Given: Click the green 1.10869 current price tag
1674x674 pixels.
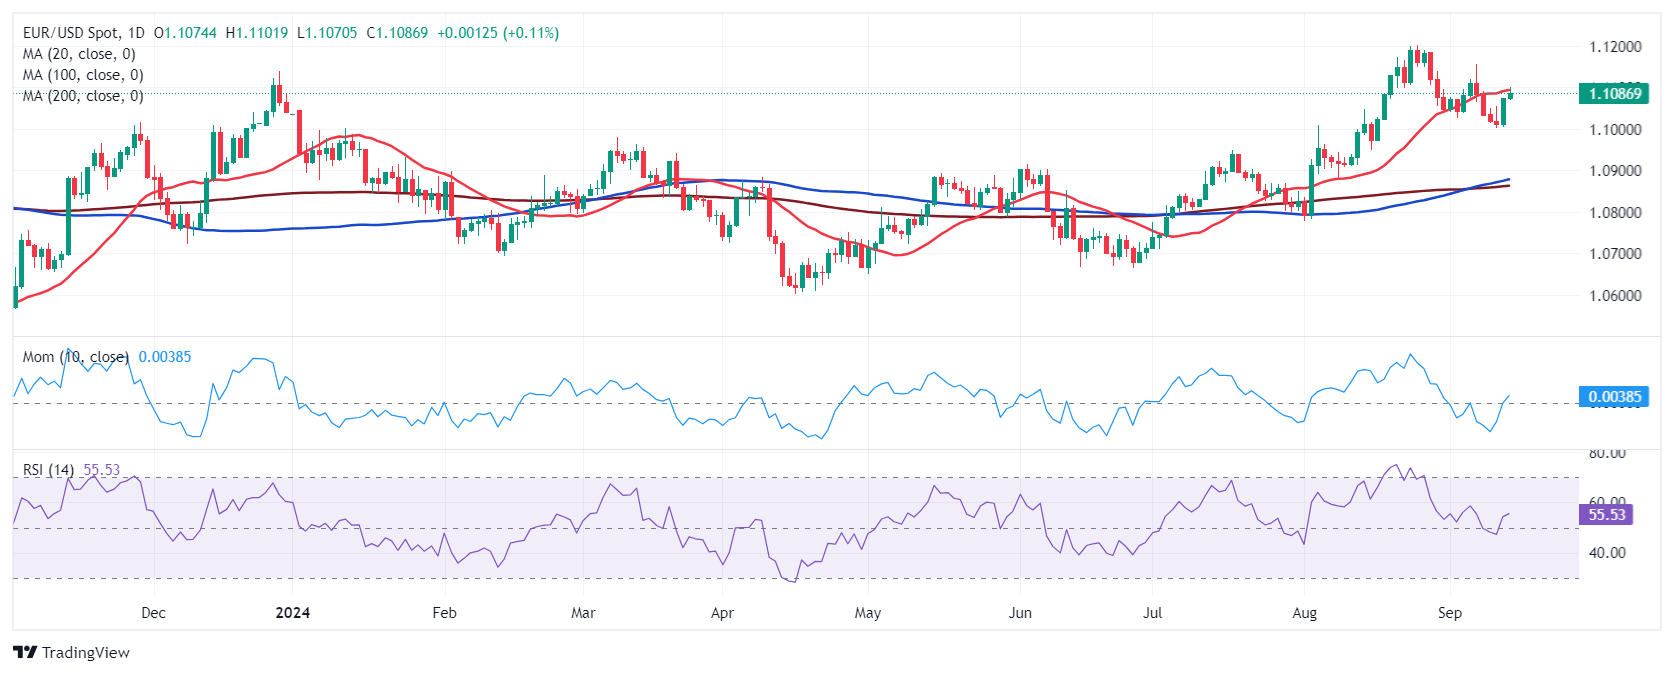Looking at the screenshot, I should click(1614, 94).
